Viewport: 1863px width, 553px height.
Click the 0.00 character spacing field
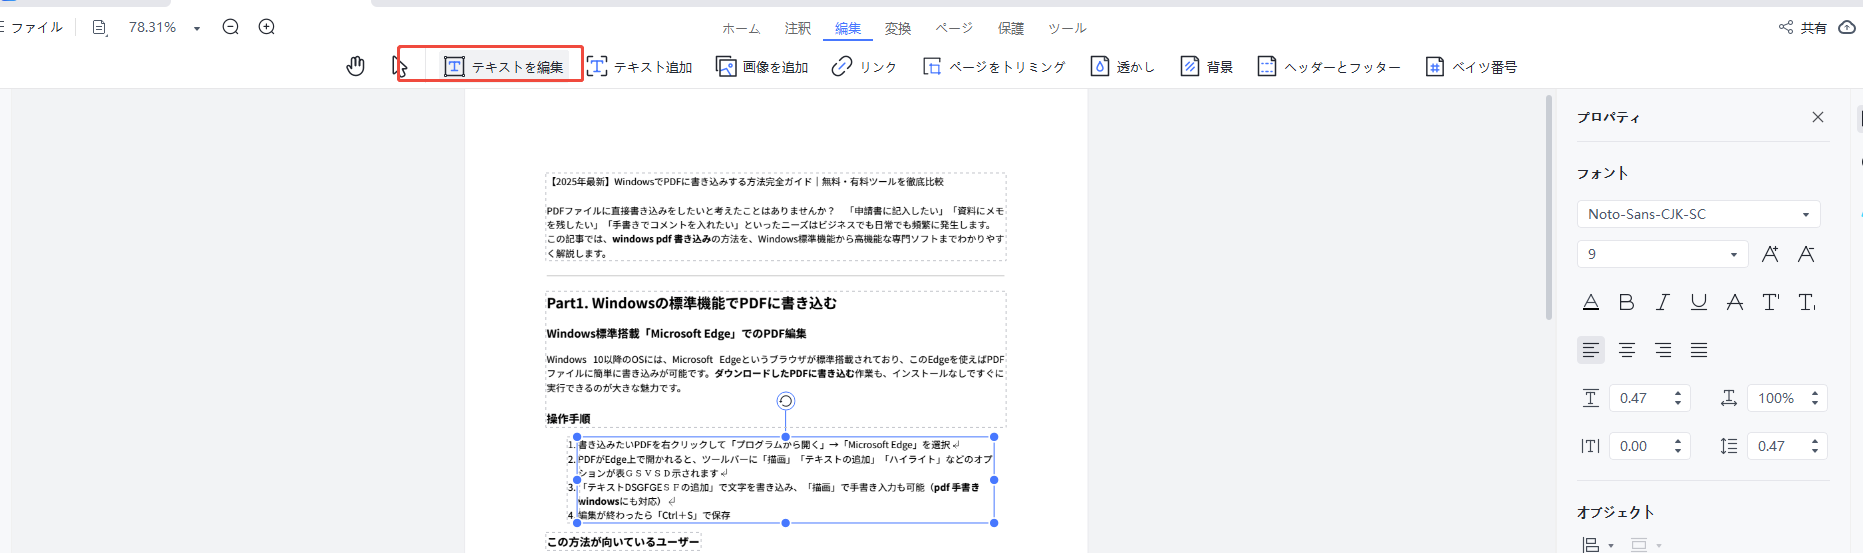[1650, 446]
